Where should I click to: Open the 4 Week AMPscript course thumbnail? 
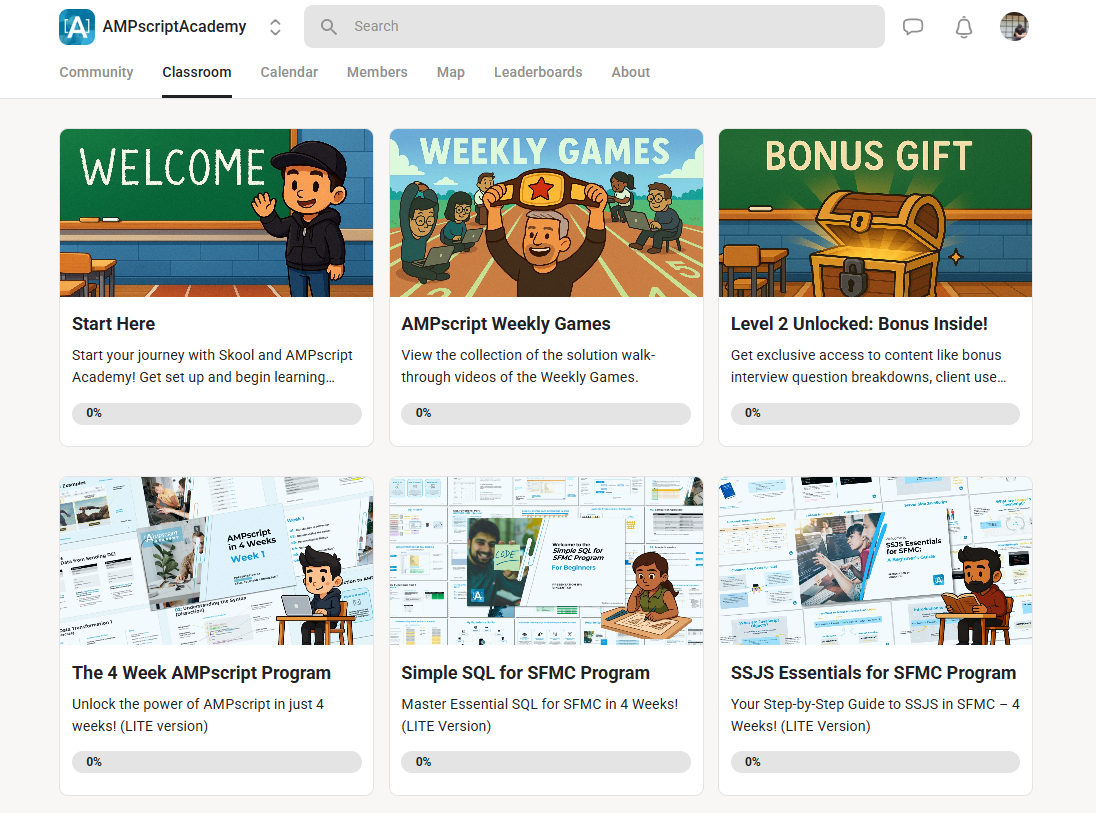click(x=217, y=561)
